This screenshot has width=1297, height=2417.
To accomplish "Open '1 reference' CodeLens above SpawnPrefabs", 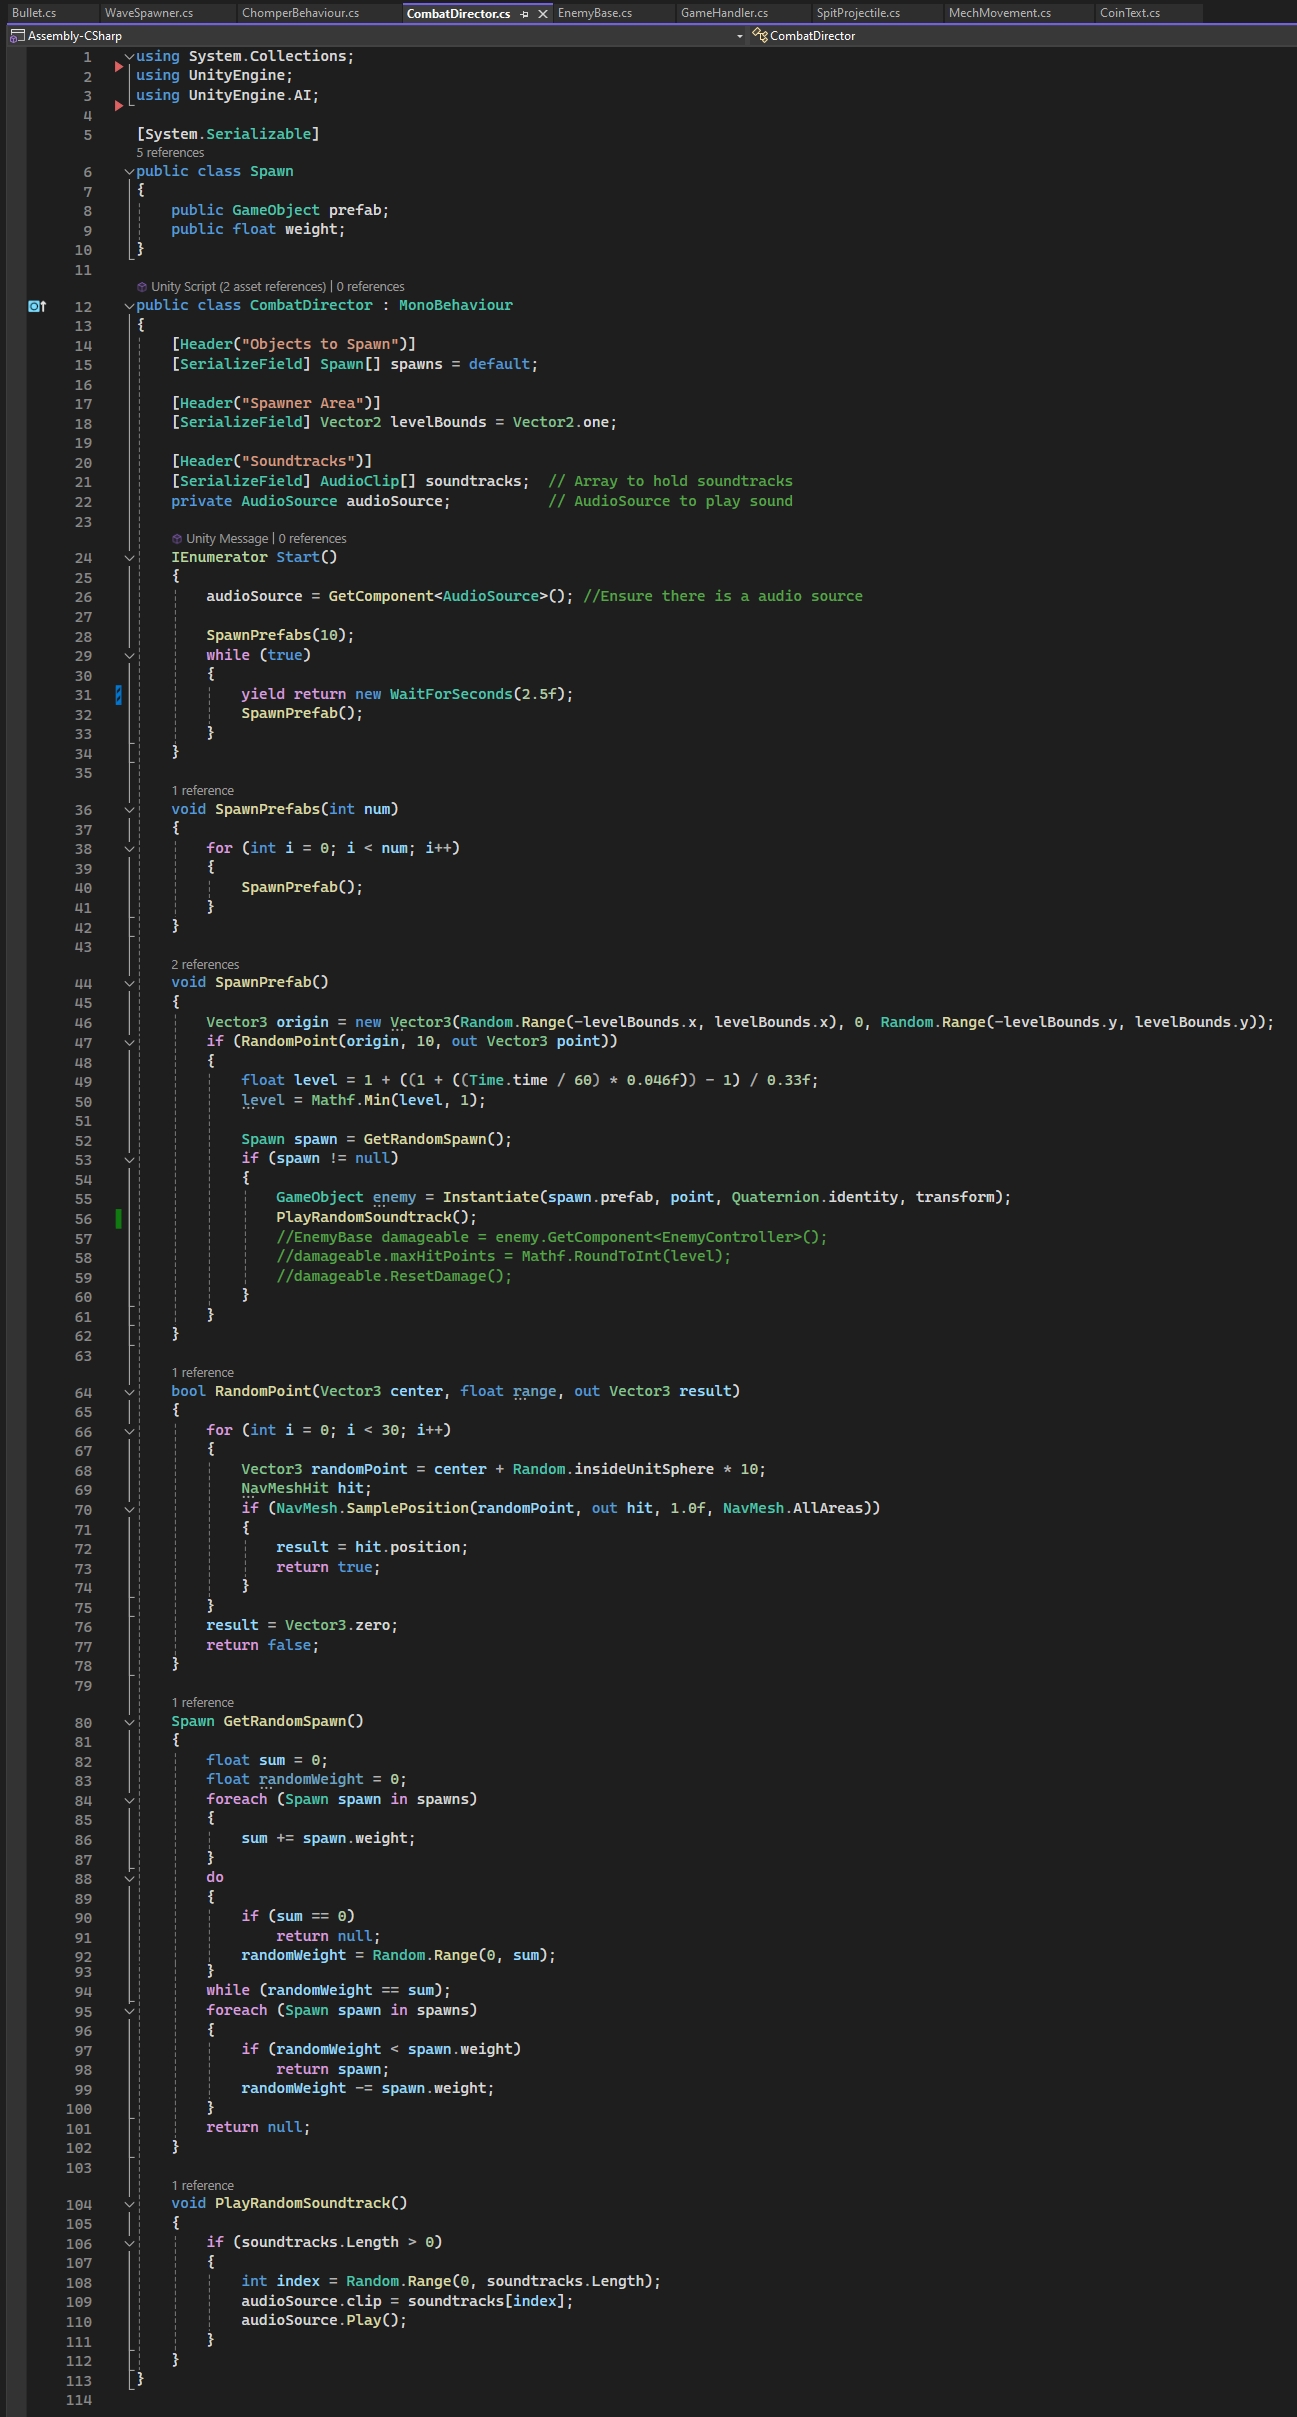I will coord(202,791).
